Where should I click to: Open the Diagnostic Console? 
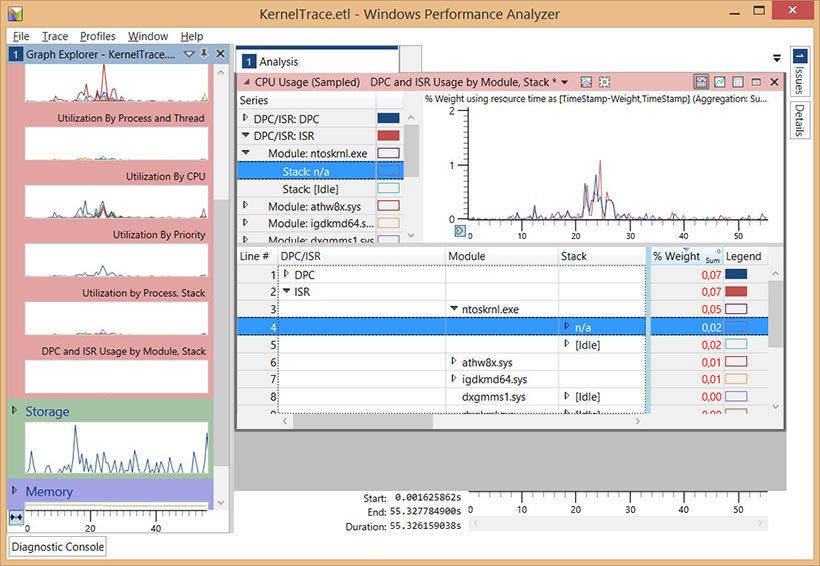pyautogui.click(x=58, y=547)
